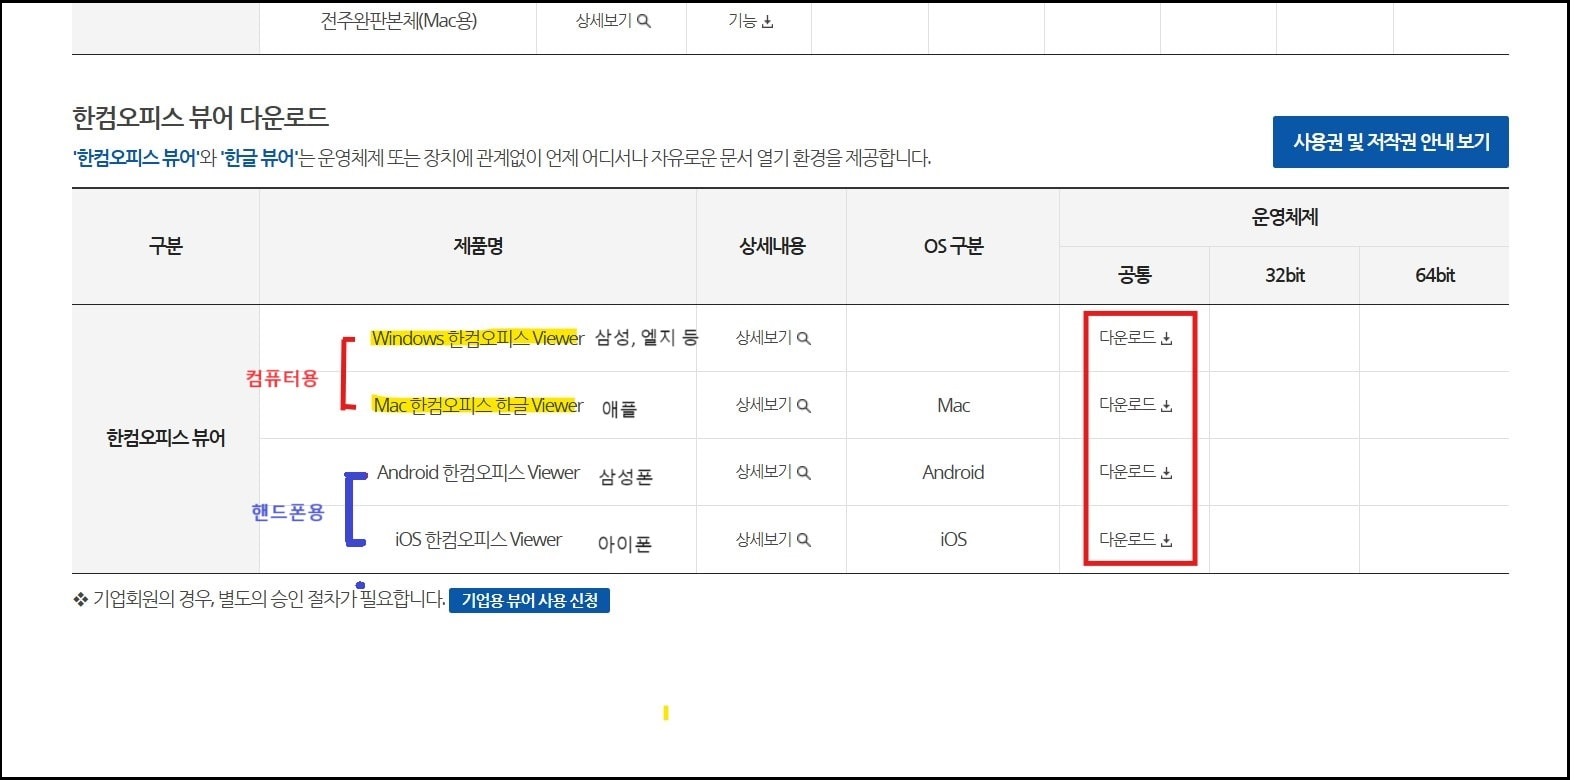The image size is (1577, 780).
Task: Click the OS 구분 column header
Action: [953, 246]
